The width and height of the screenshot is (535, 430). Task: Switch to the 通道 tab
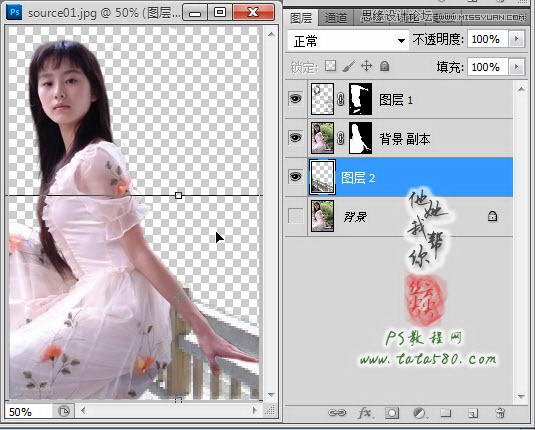(336, 17)
